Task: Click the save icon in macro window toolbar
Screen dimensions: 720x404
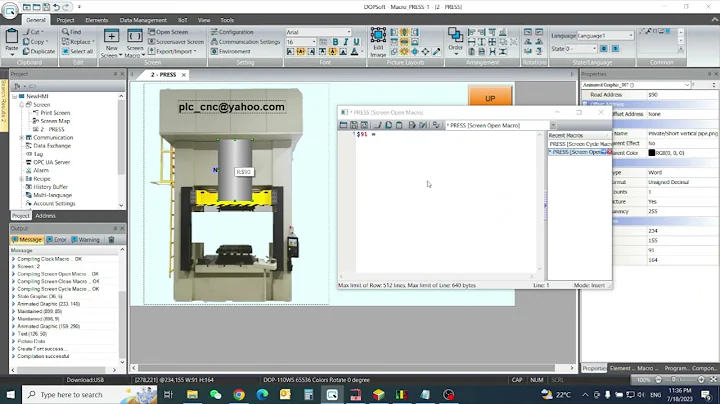Action: point(354,125)
